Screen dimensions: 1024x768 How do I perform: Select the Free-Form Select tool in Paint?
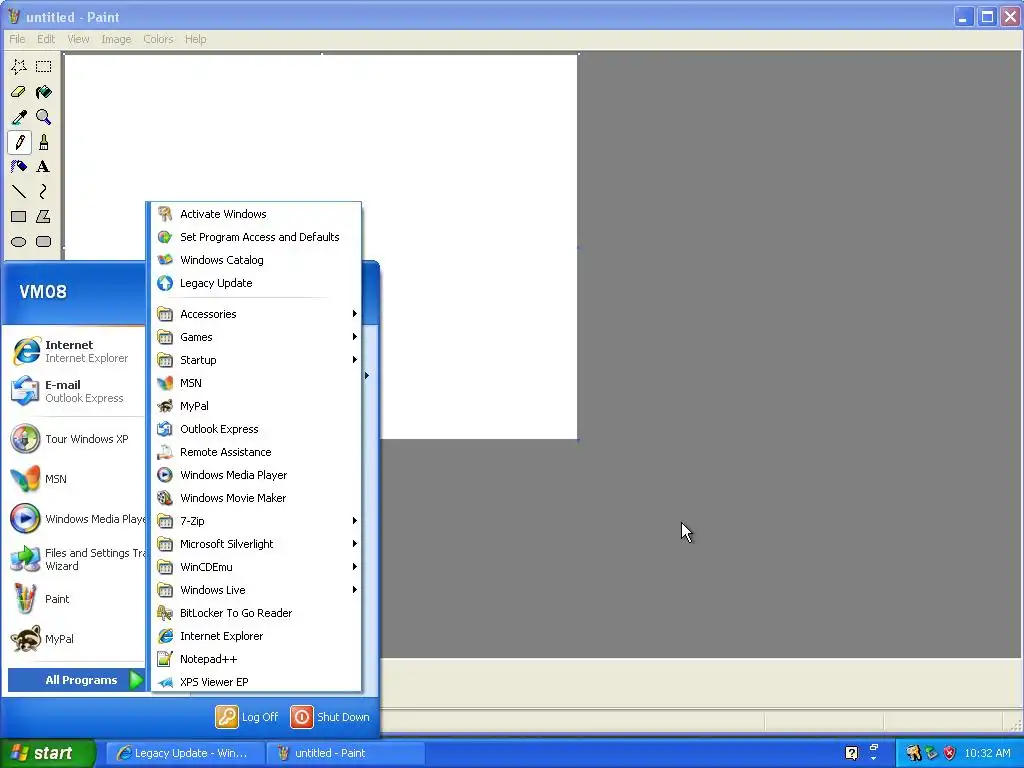(19, 67)
